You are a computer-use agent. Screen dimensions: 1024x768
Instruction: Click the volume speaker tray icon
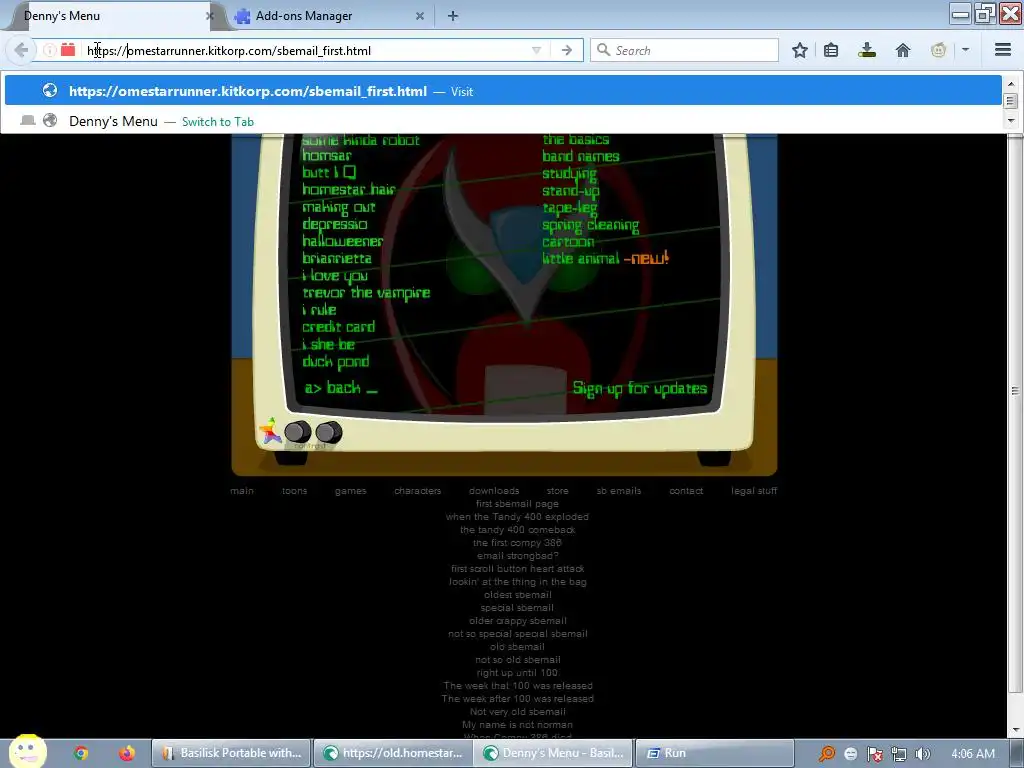click(922, 754)
